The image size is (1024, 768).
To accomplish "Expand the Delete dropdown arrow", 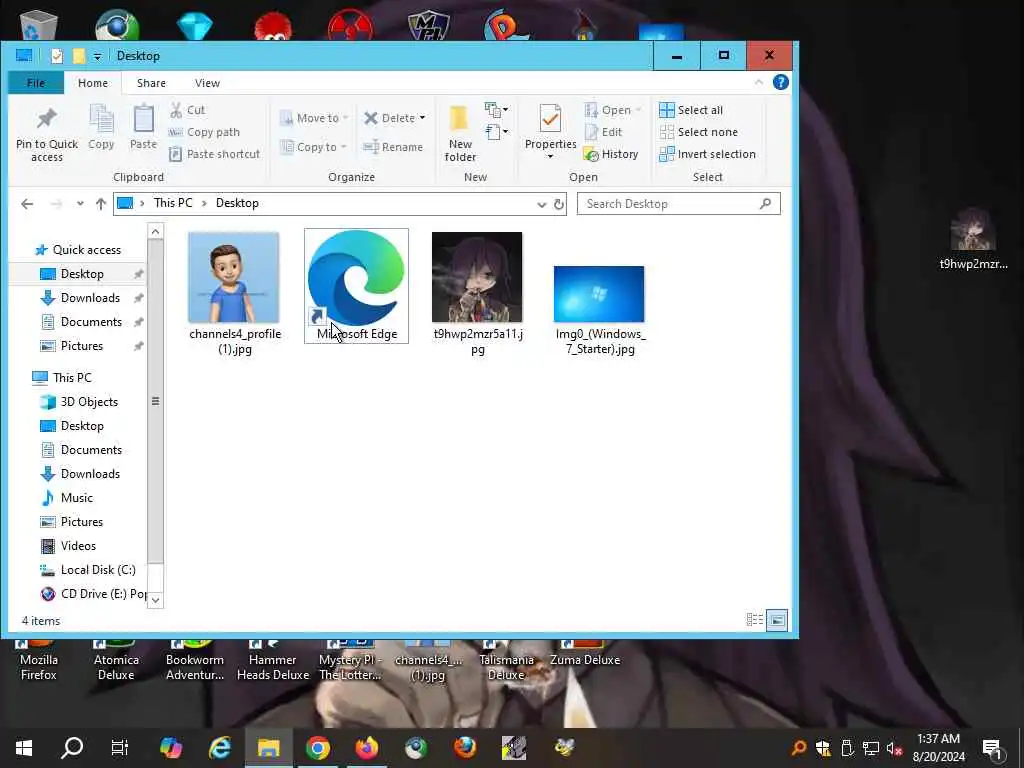I will 423,118.
